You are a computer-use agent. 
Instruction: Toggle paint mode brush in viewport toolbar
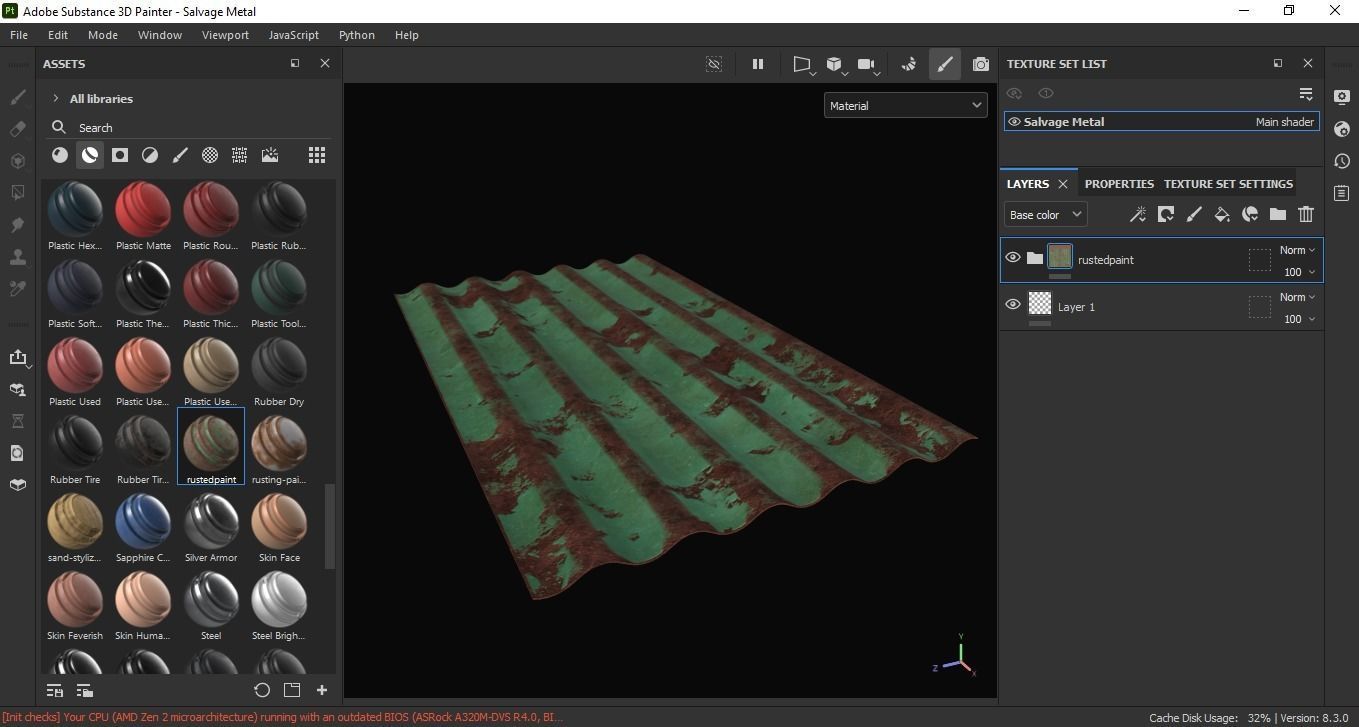click(944, 64)
